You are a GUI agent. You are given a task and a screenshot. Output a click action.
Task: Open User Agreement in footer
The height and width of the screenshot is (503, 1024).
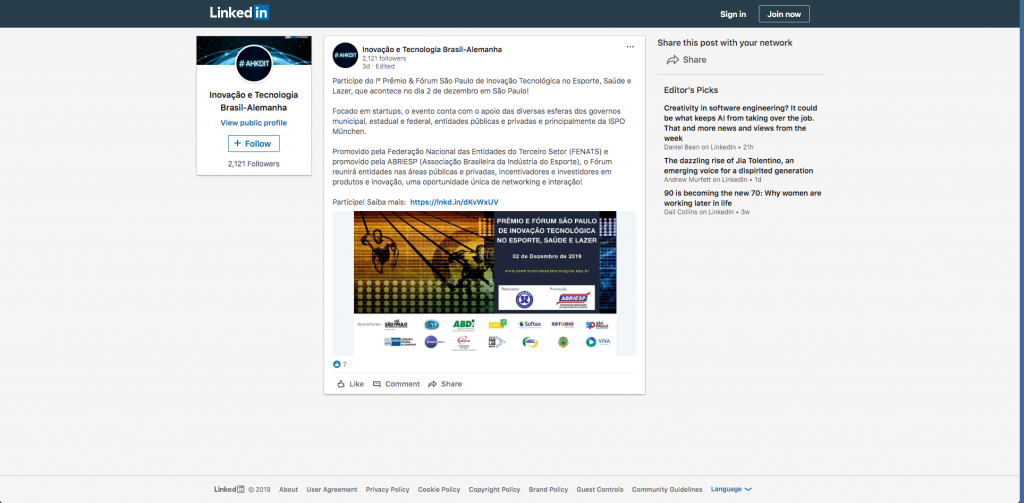(332, 489)
